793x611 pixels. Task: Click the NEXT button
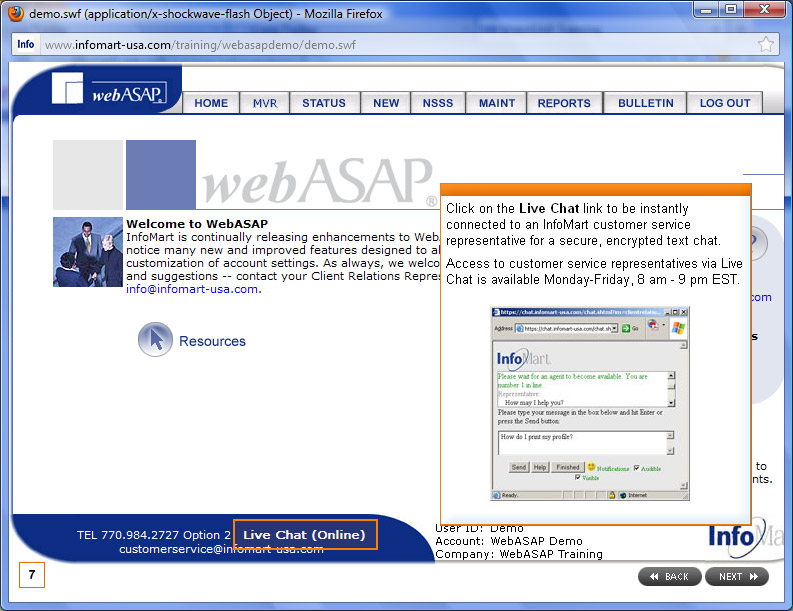[x=737, y=577]
